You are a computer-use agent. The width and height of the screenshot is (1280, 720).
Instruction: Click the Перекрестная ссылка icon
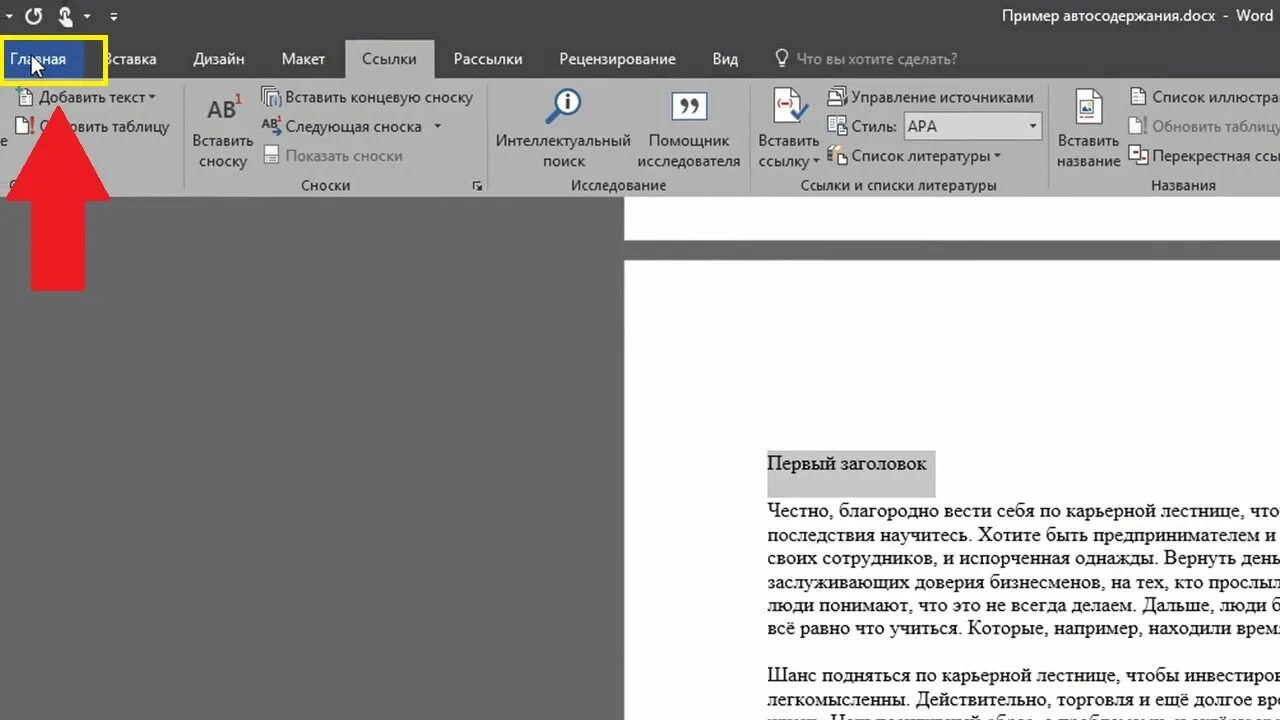pos(1138,155)
